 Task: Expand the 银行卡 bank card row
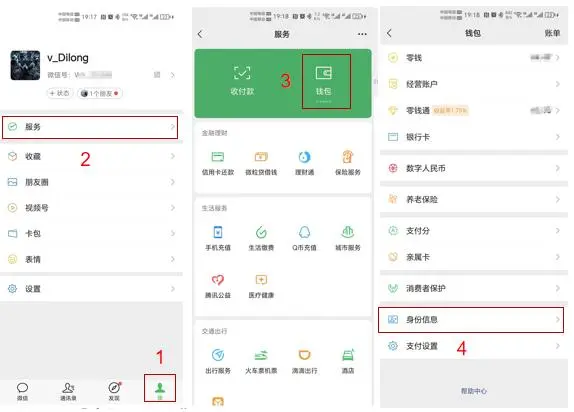tap(473, 137)
